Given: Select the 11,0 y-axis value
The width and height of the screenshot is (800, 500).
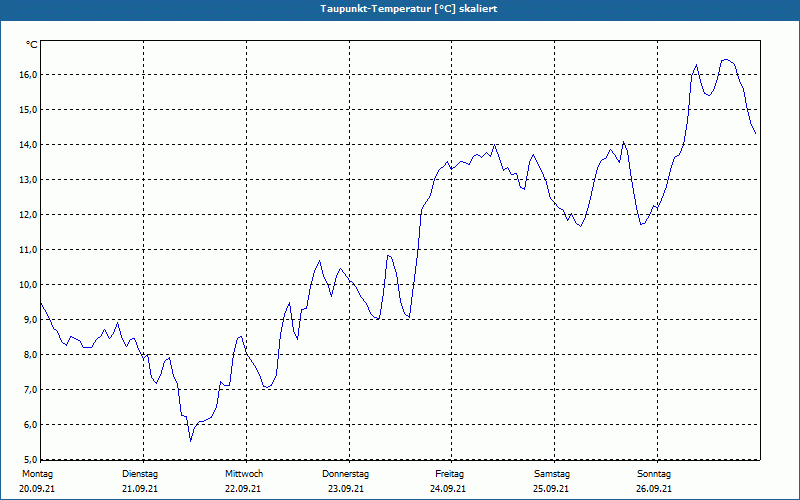Looking at the screenshot, I should click(x=29, y=249).
